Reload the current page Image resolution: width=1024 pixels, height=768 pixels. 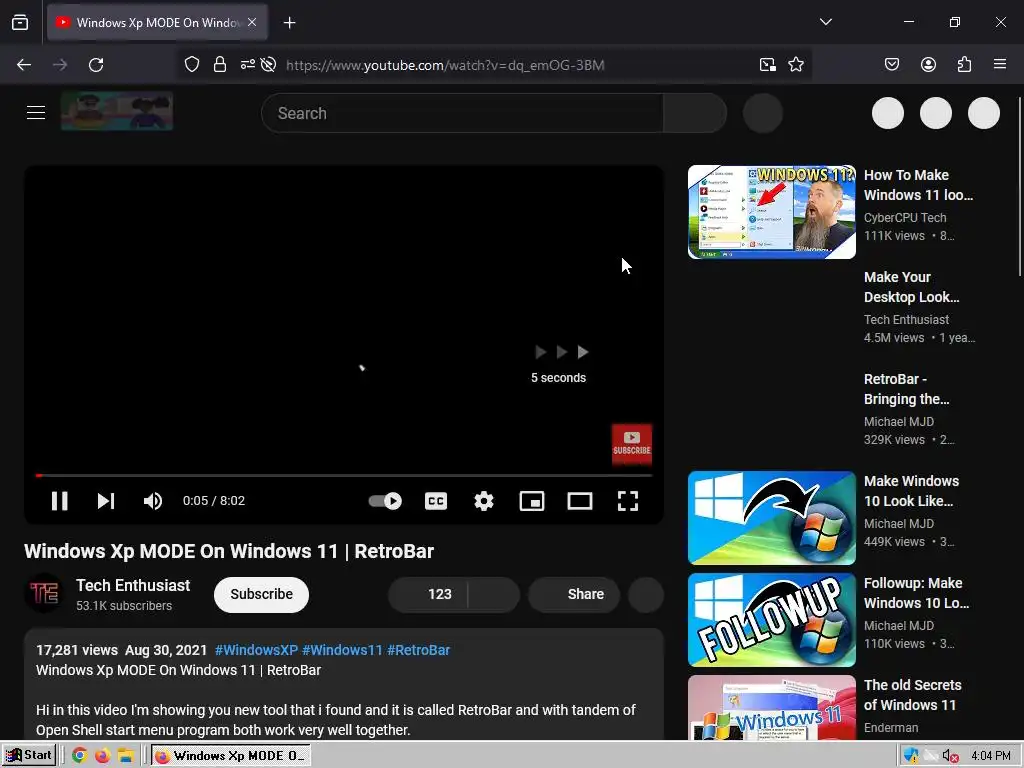click(96, 65)
